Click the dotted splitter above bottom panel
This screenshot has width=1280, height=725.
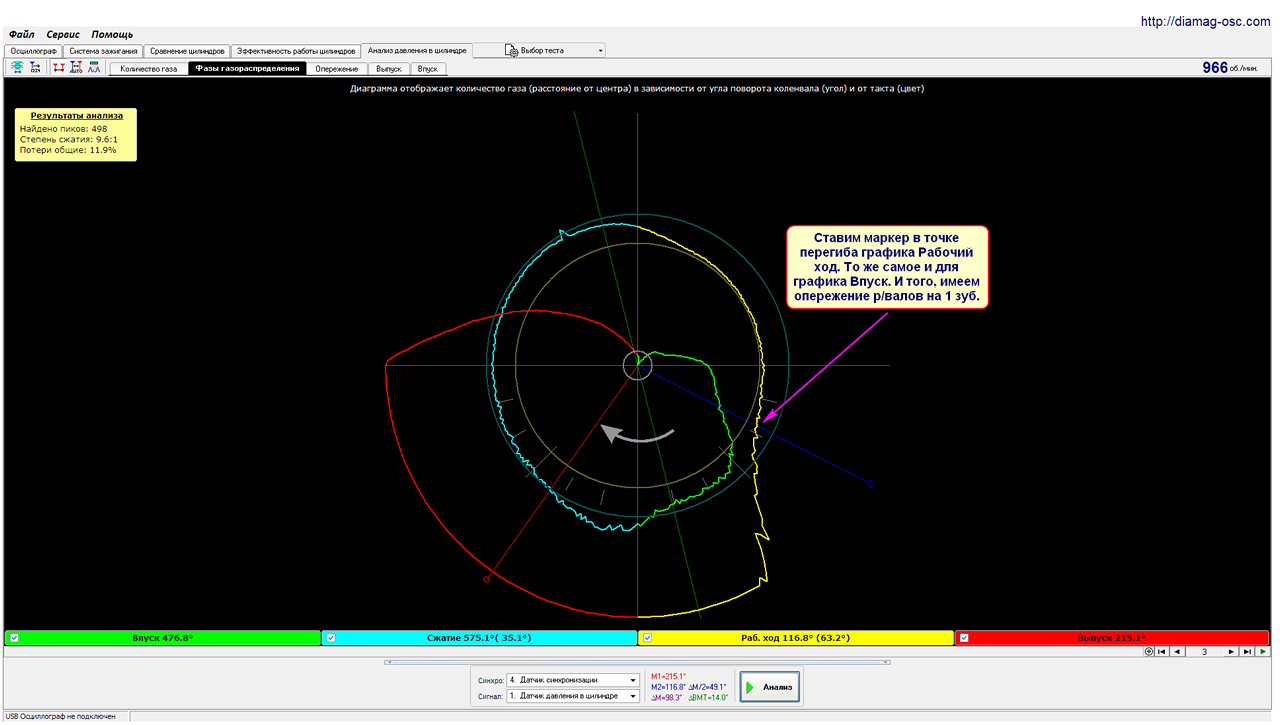637,662
